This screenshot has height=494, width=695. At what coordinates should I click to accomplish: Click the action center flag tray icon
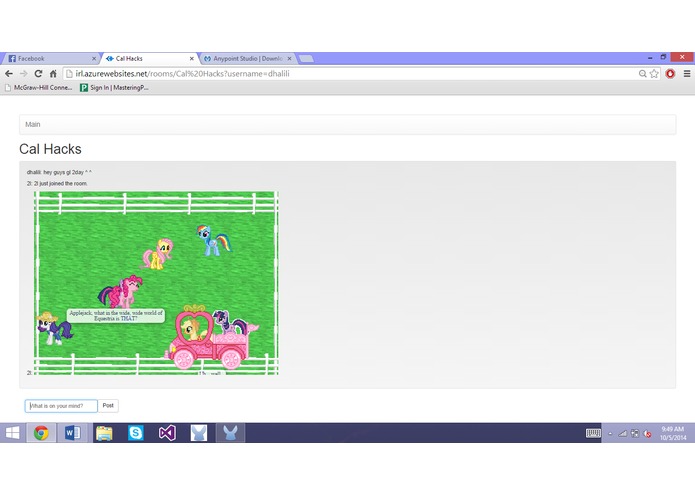coord(635,434)
